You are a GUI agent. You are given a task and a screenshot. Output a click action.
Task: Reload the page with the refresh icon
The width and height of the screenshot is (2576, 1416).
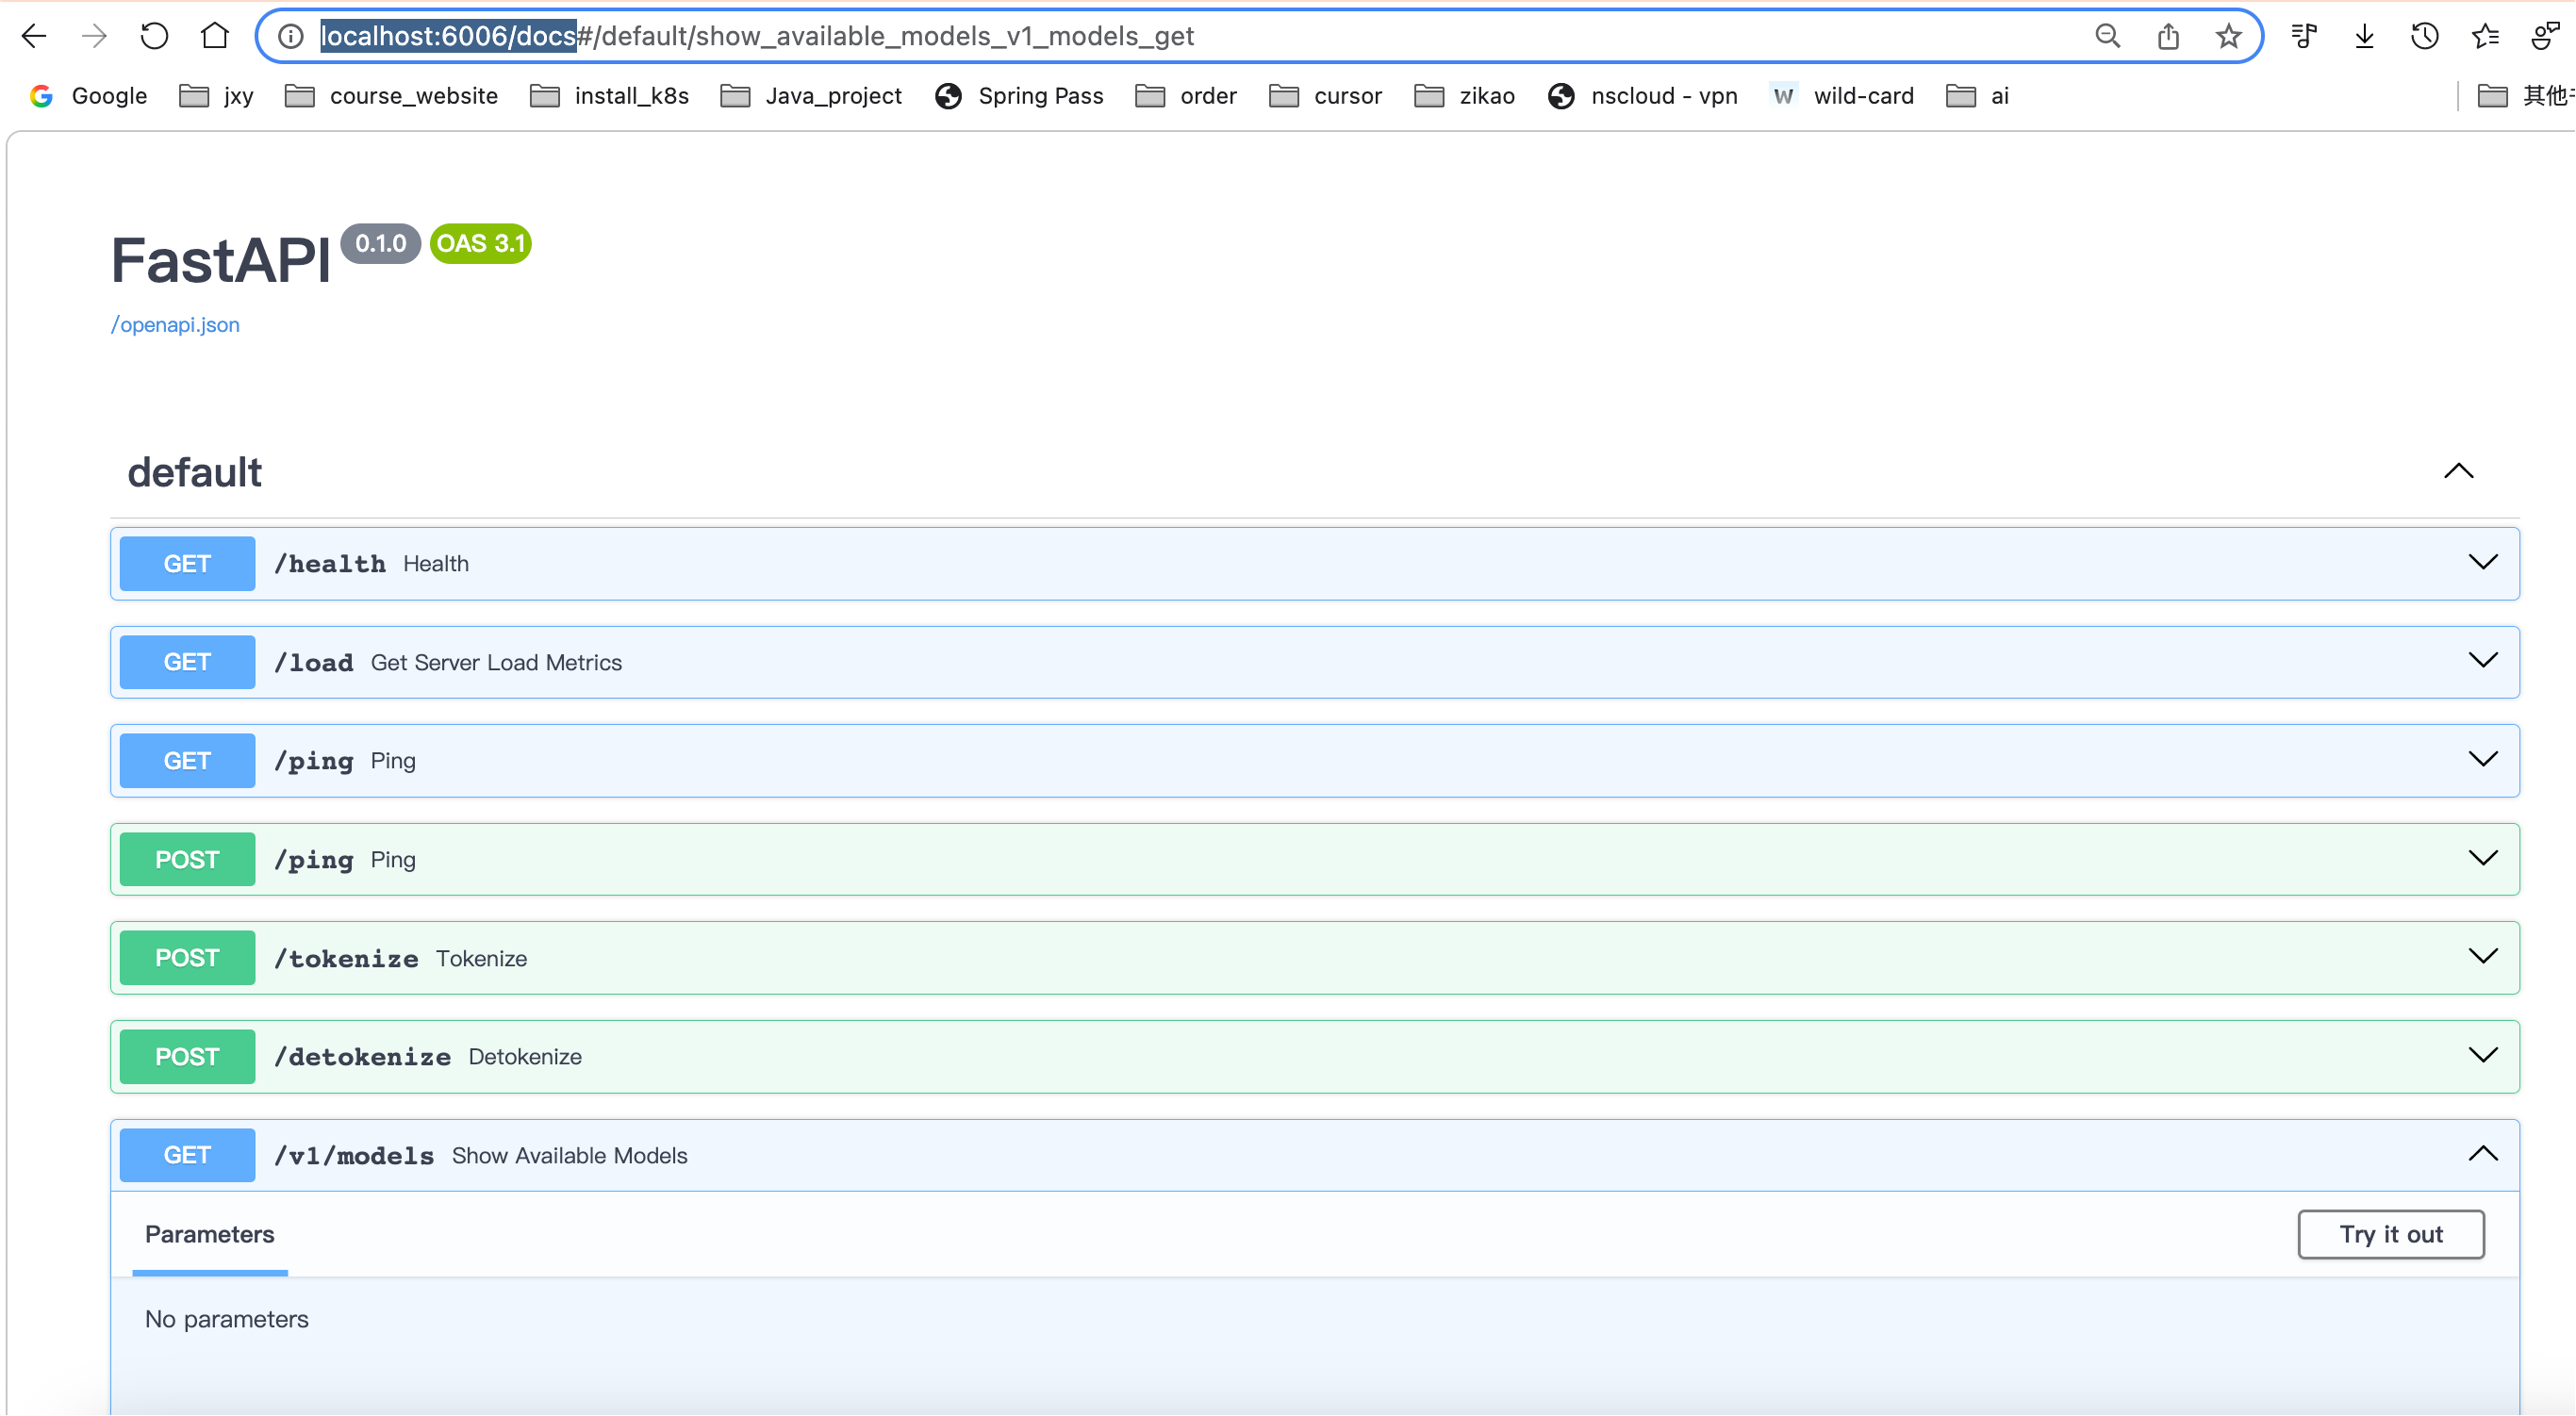tap(154, 36)
